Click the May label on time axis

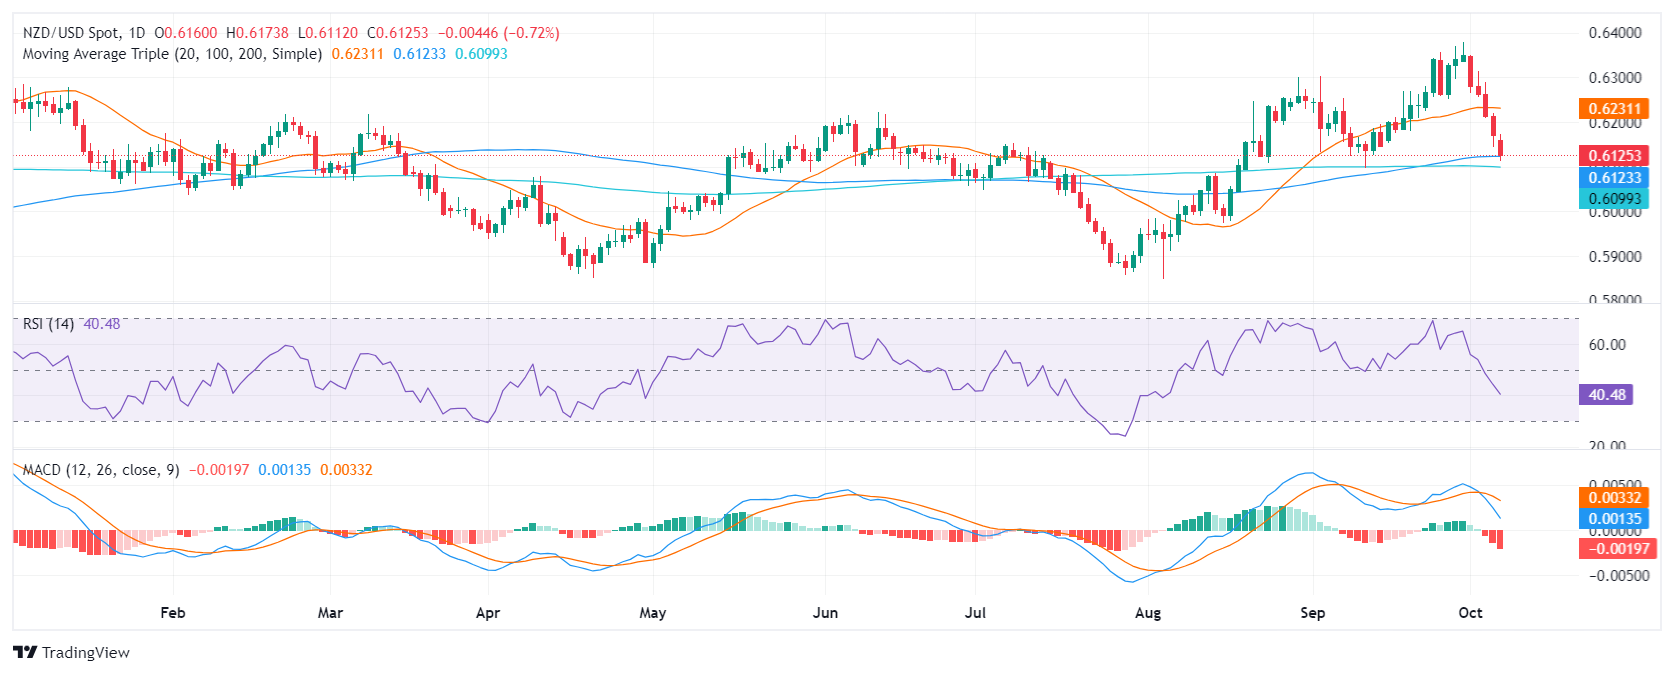point(652,612)
